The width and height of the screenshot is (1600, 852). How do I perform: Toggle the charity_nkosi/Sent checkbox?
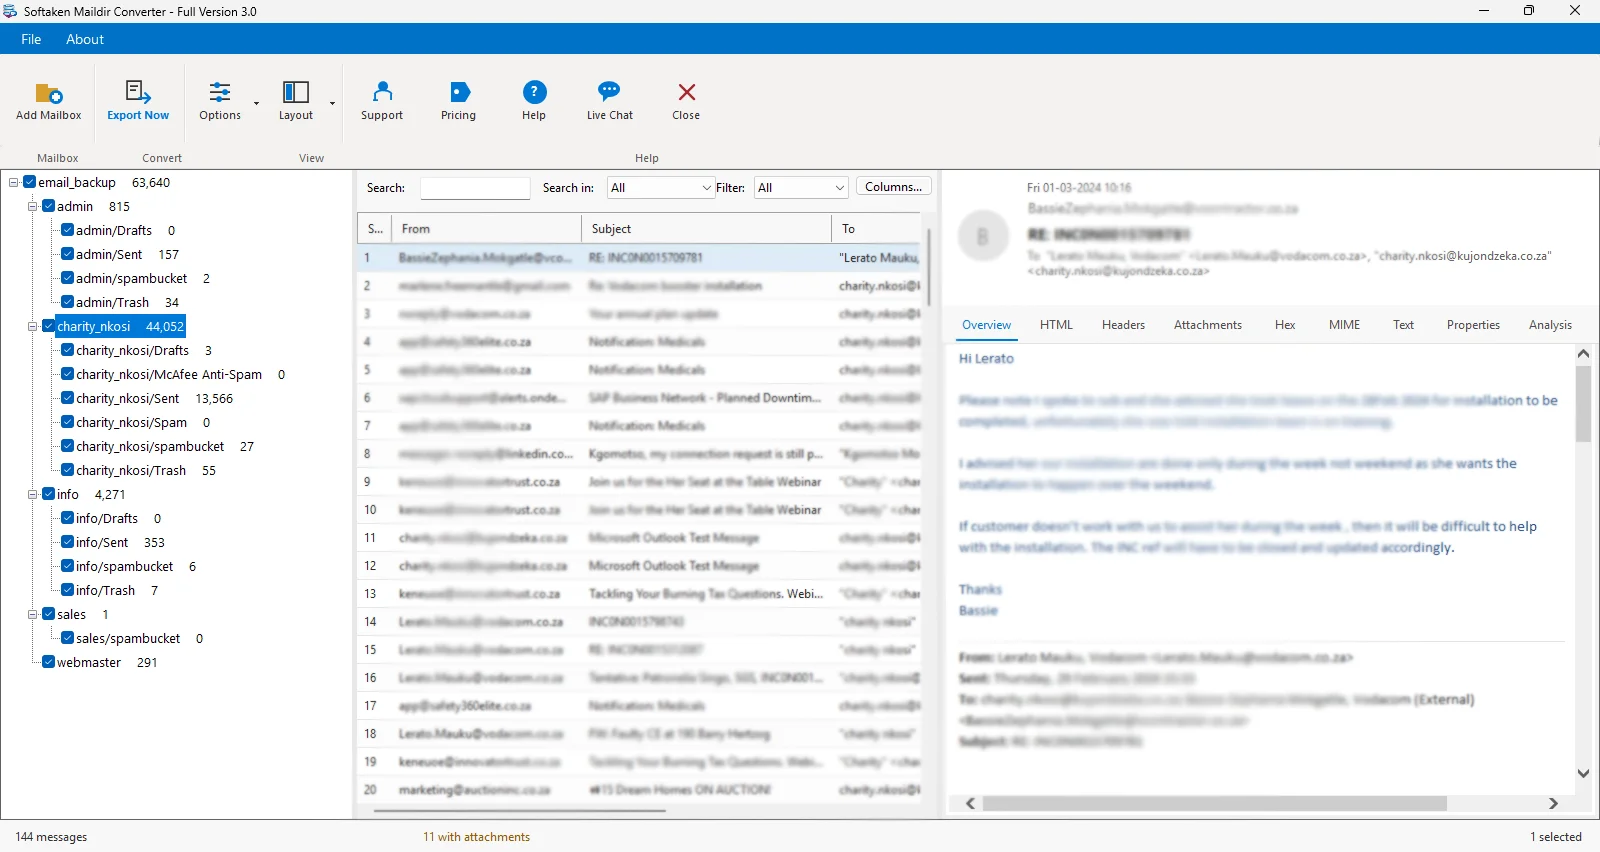[68, 398]
